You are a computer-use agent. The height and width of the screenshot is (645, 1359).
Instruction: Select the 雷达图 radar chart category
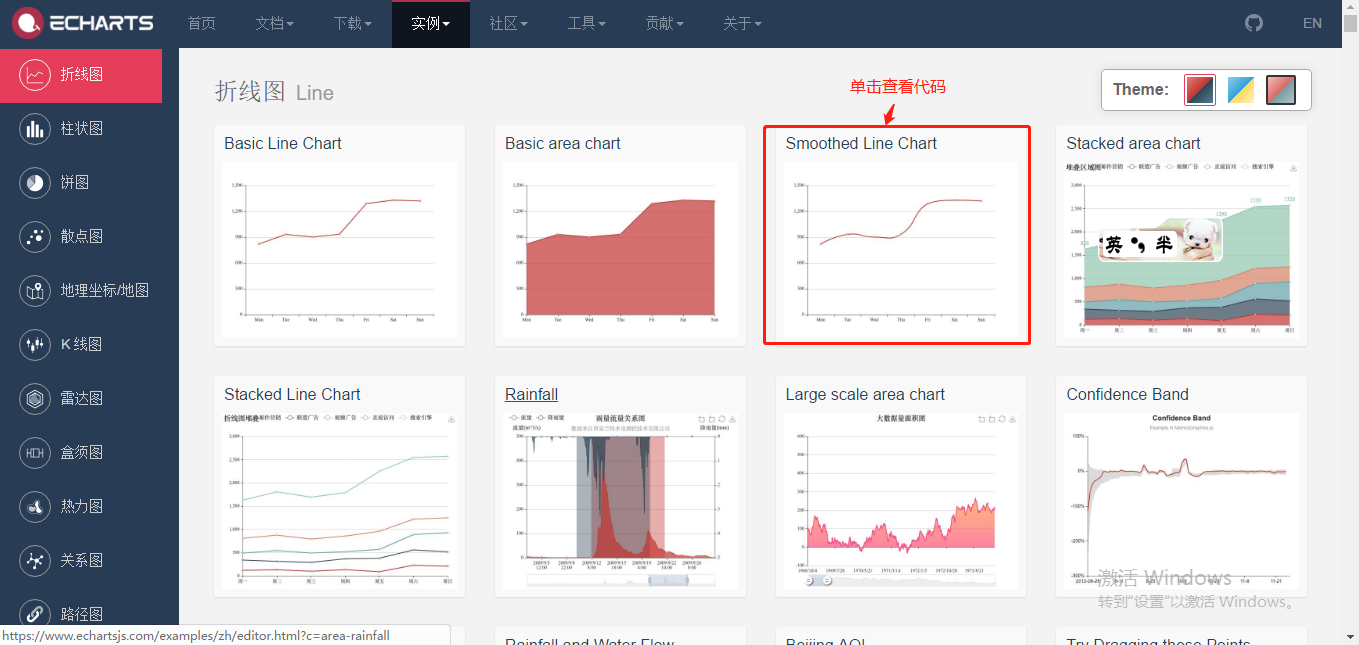(x=81, y=398)
